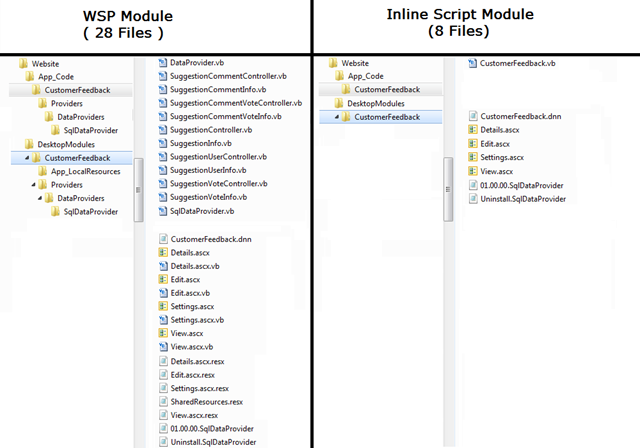Viewport: 640px width, 448px height.
Task: Select Settings.ascx in WSP Module panel
Action: (192, 306)
